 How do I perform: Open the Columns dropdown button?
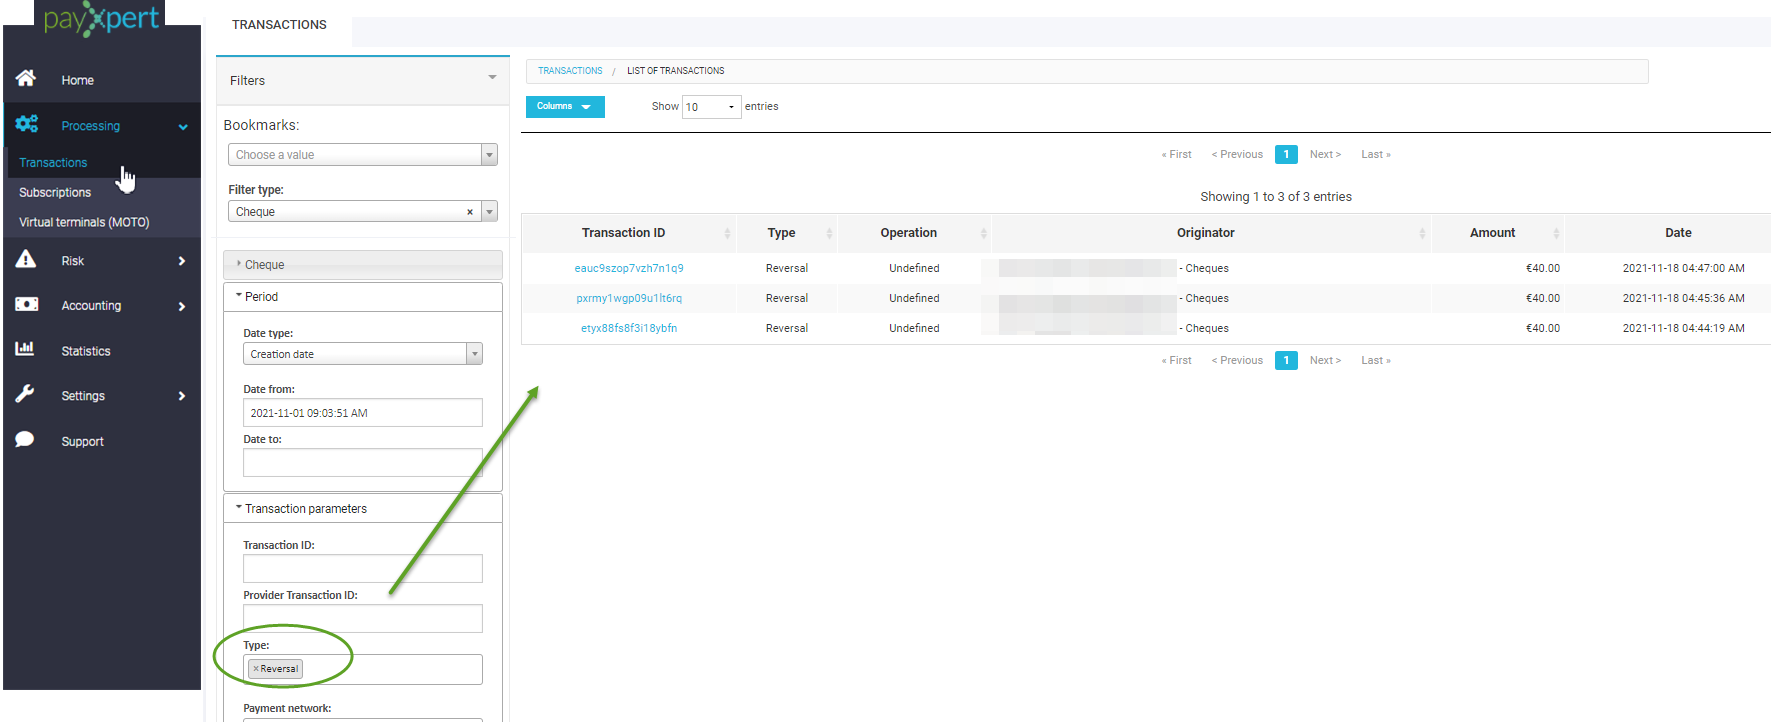pos(565,107)
